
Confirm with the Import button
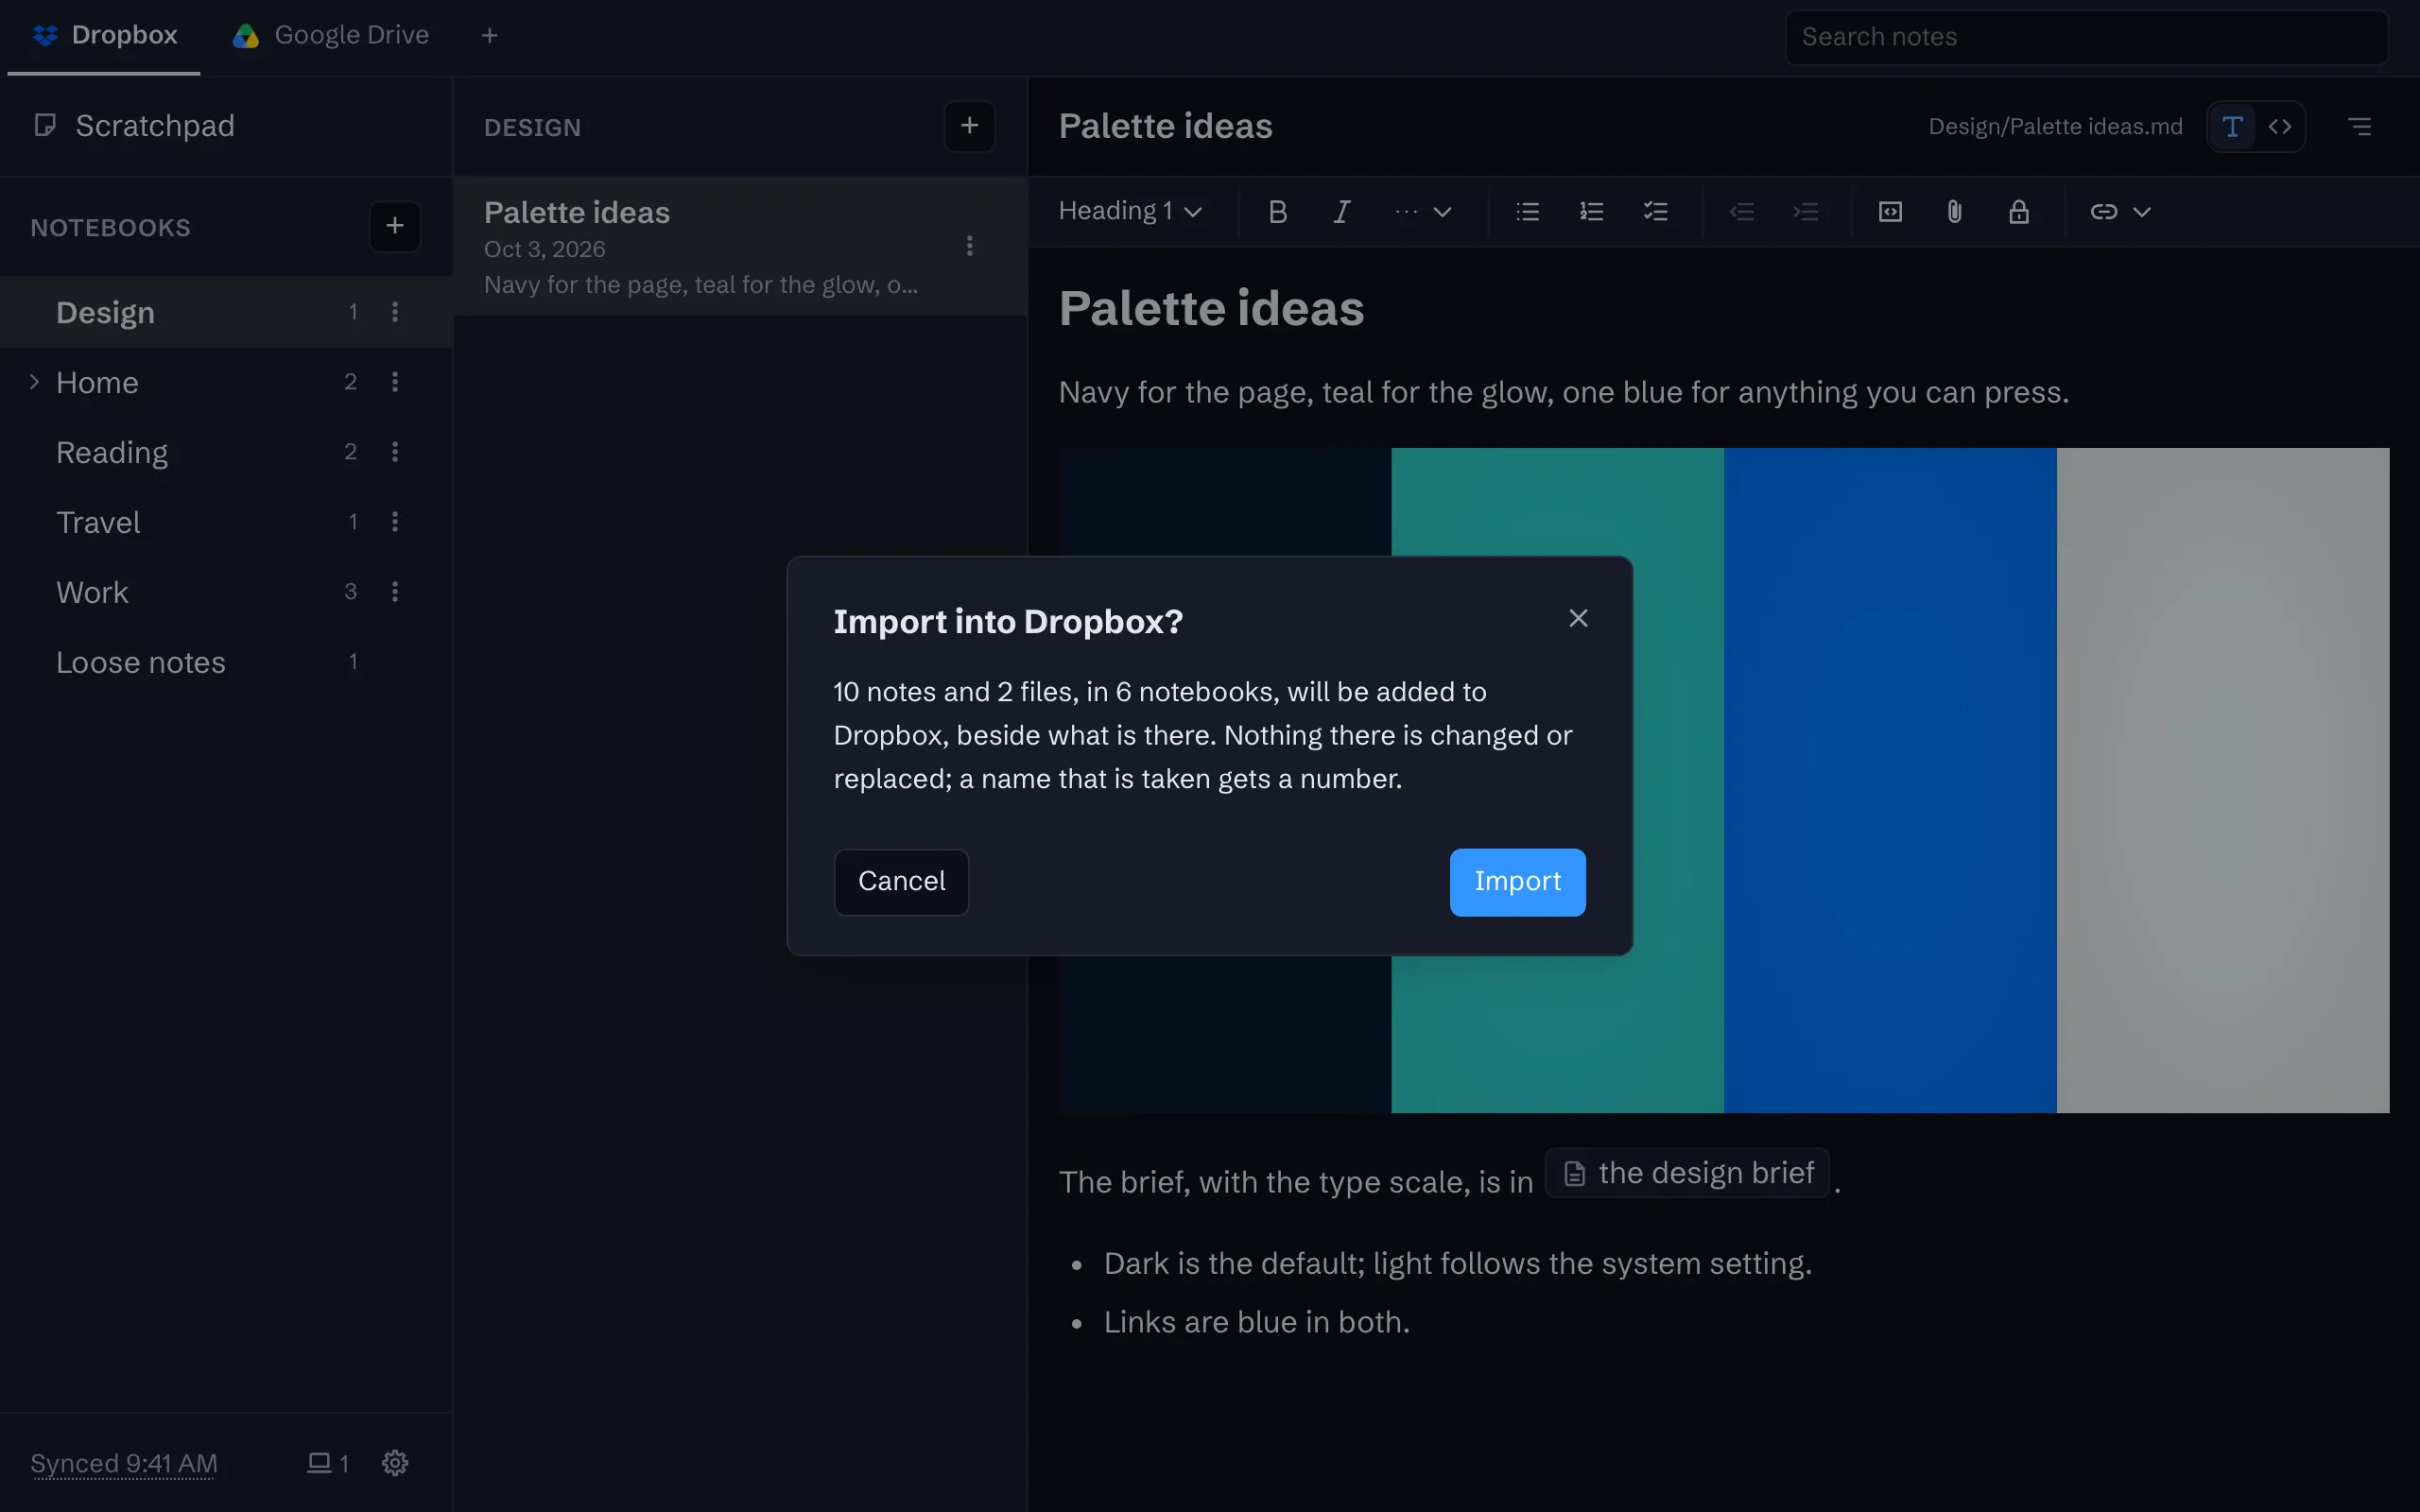point(1517,882)
